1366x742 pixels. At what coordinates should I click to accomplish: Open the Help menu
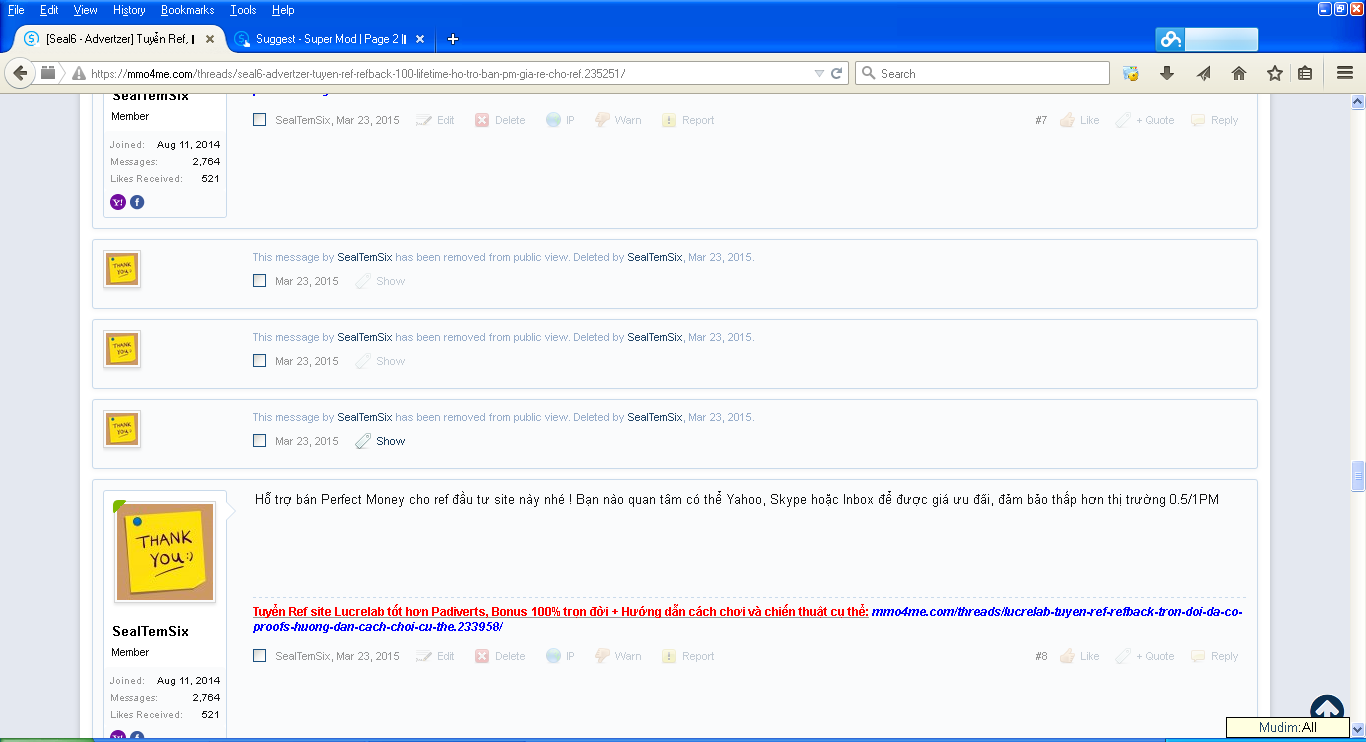tap(283, 10)
